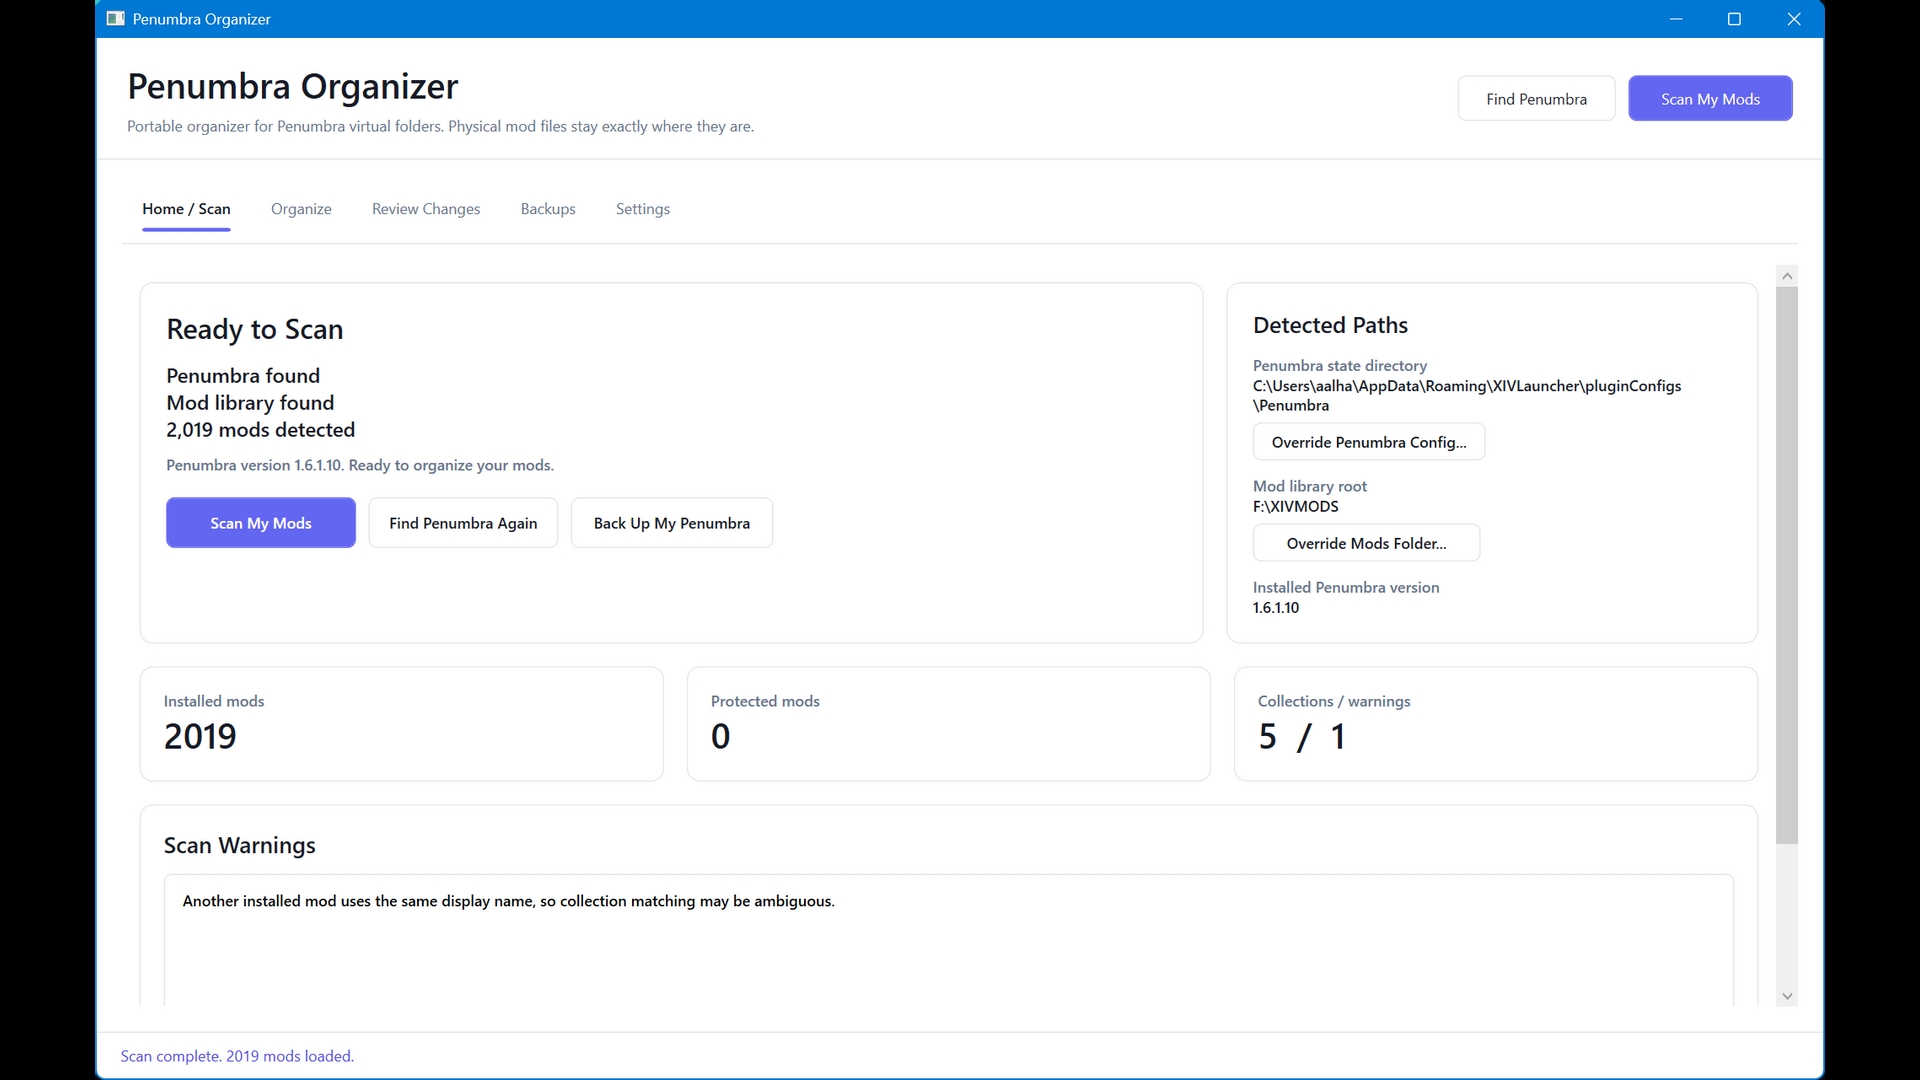
Task: Click the 'Ready to Scan' heading
Action: tap(255, 330)
